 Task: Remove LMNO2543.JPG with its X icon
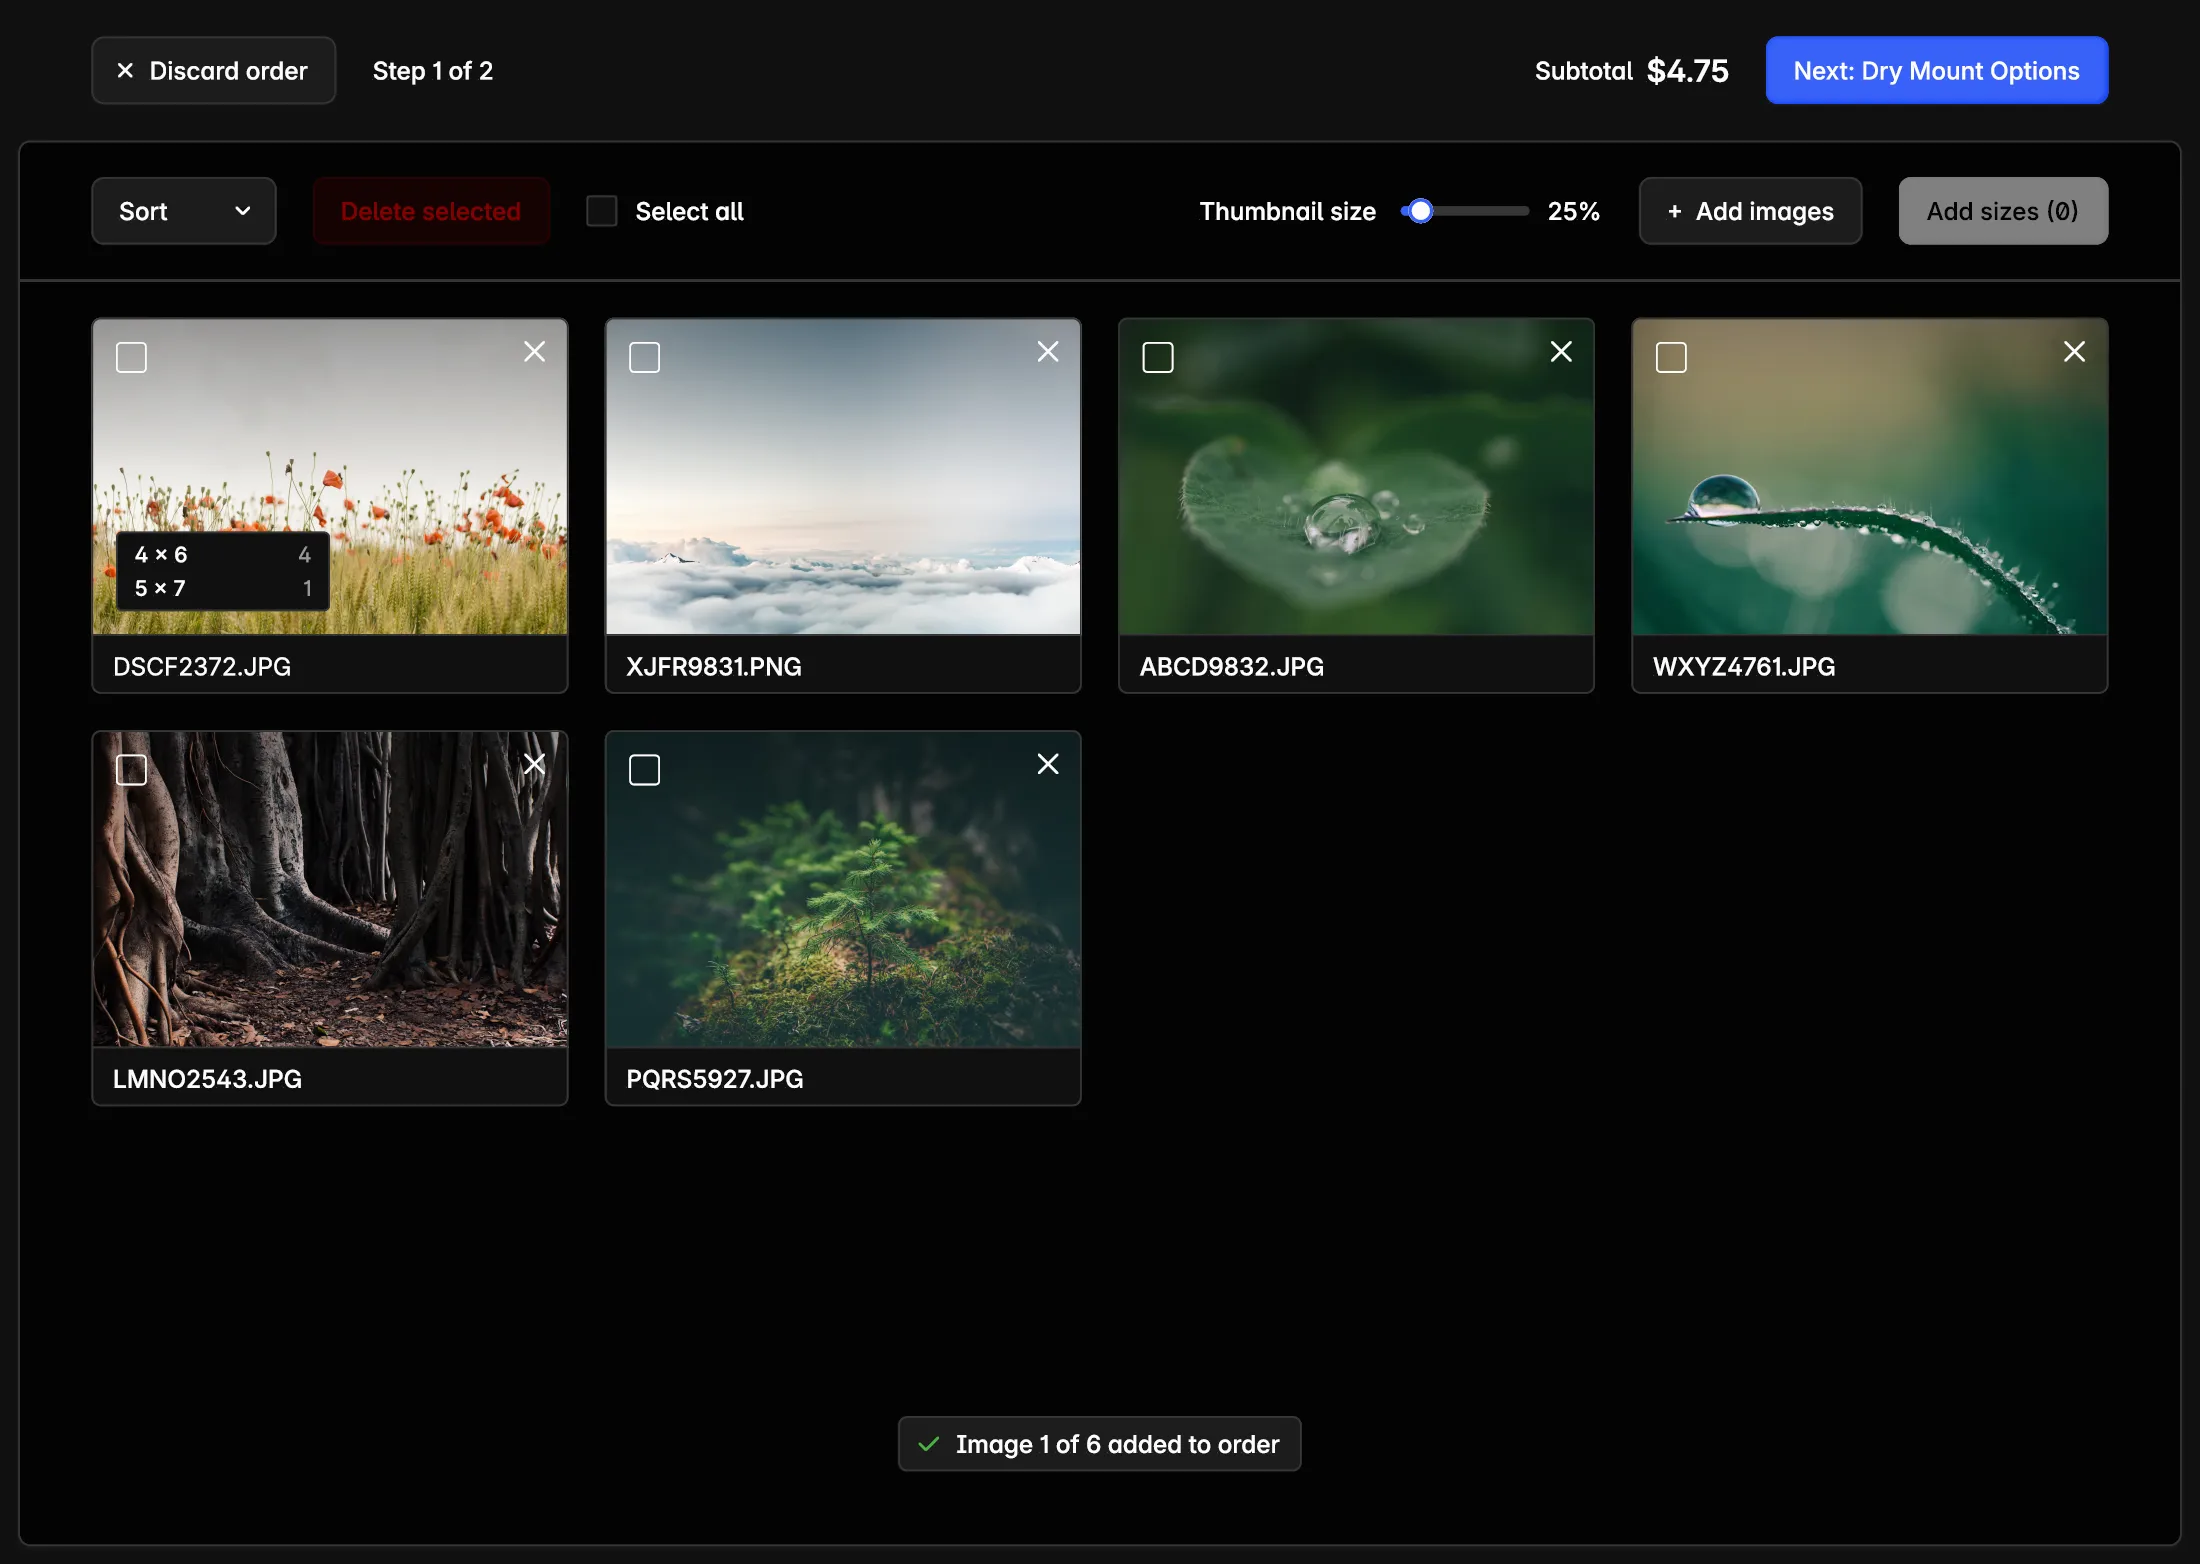coord(534,764)
